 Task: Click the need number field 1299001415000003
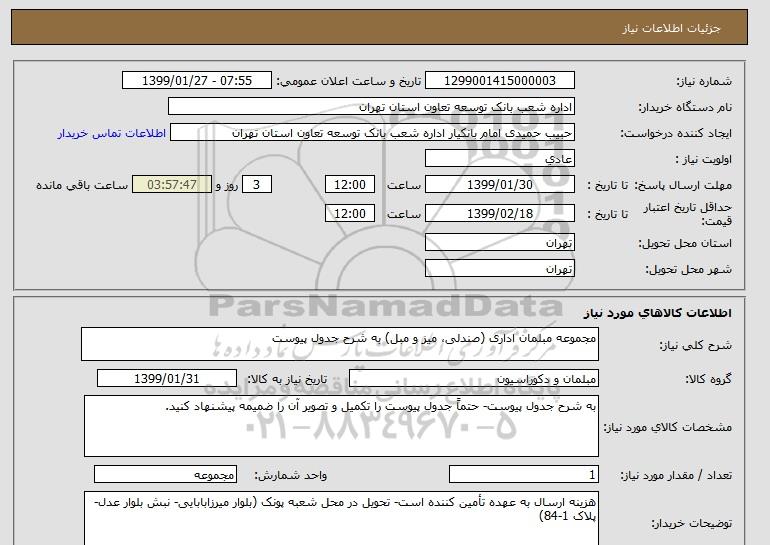(499, 81)
